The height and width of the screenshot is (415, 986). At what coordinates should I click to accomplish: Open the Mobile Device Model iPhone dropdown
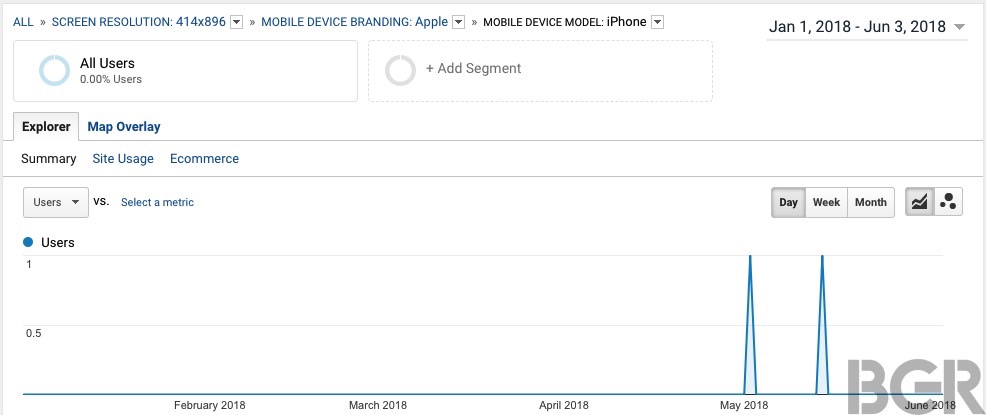click(657, 22)
